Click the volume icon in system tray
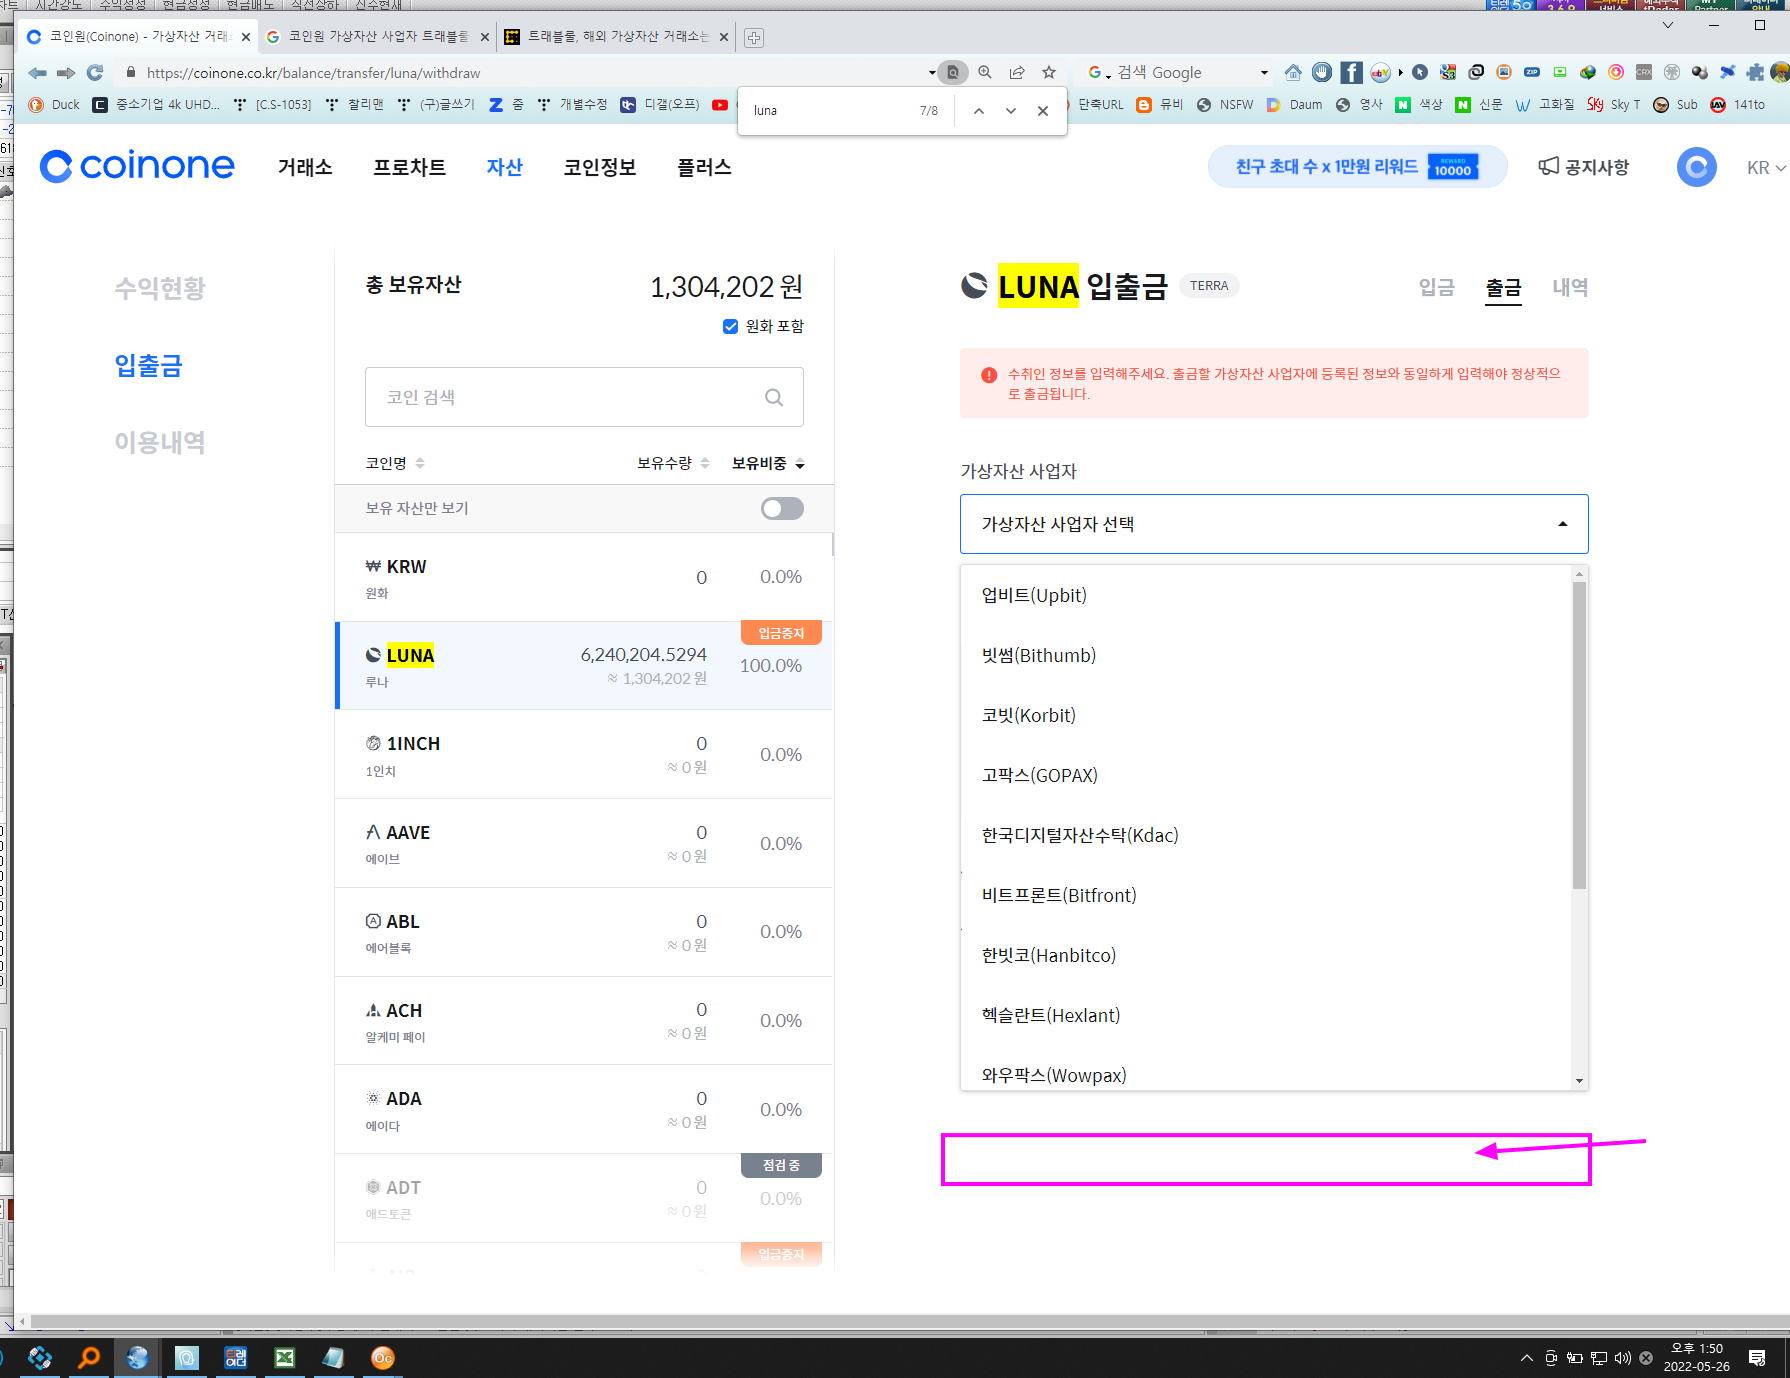 1623,1358
